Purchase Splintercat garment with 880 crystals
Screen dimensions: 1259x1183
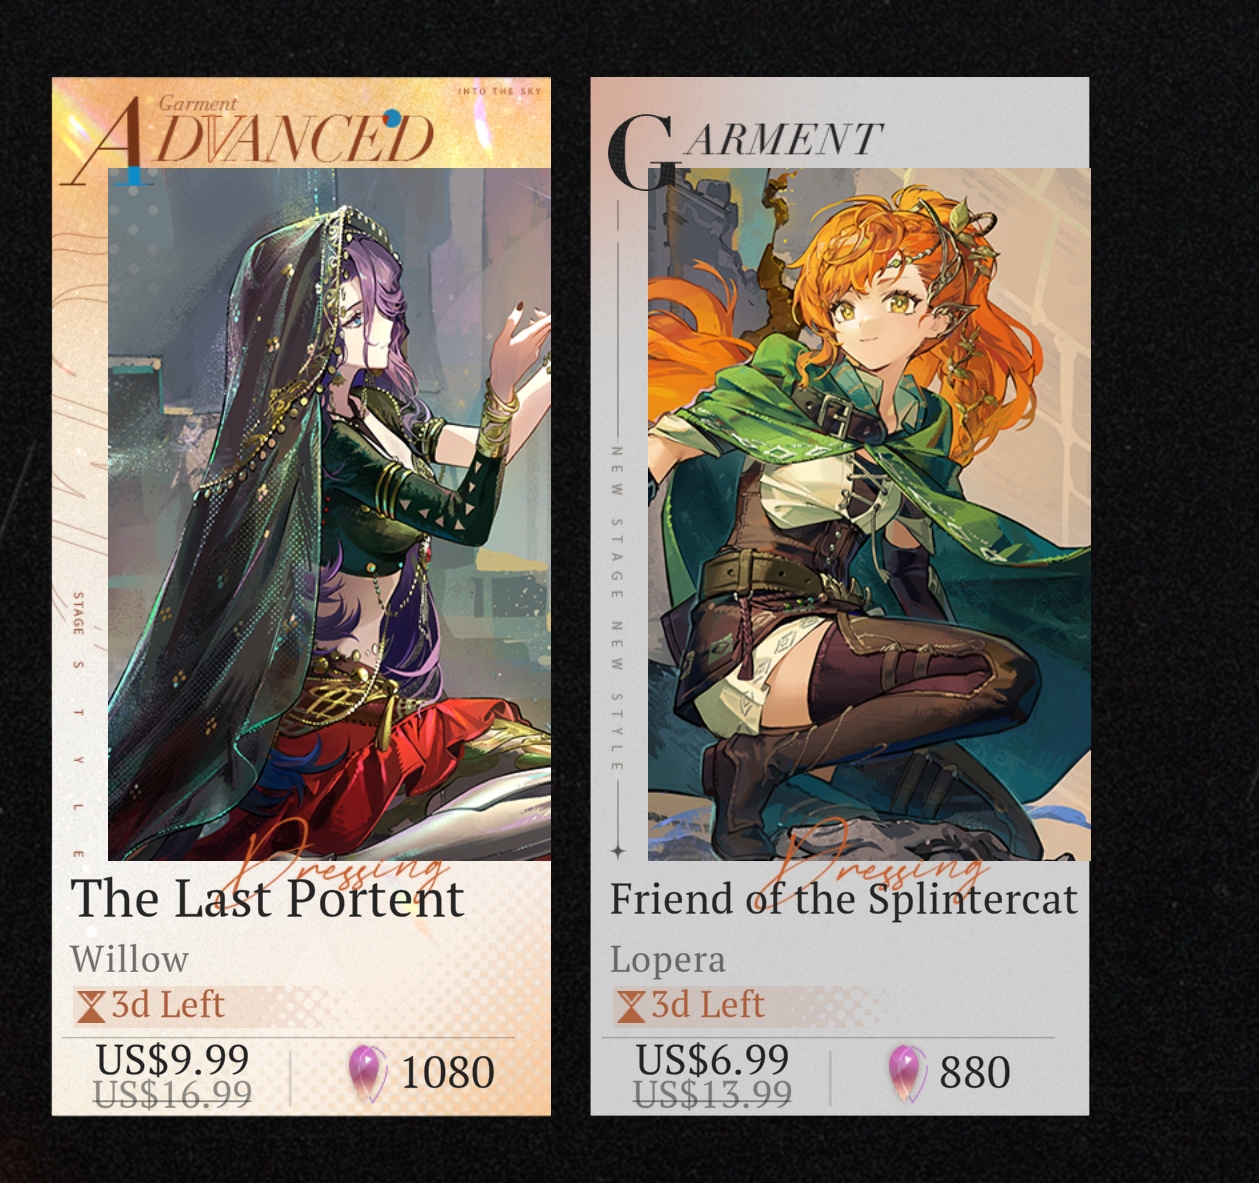(x=949, y=1074)
